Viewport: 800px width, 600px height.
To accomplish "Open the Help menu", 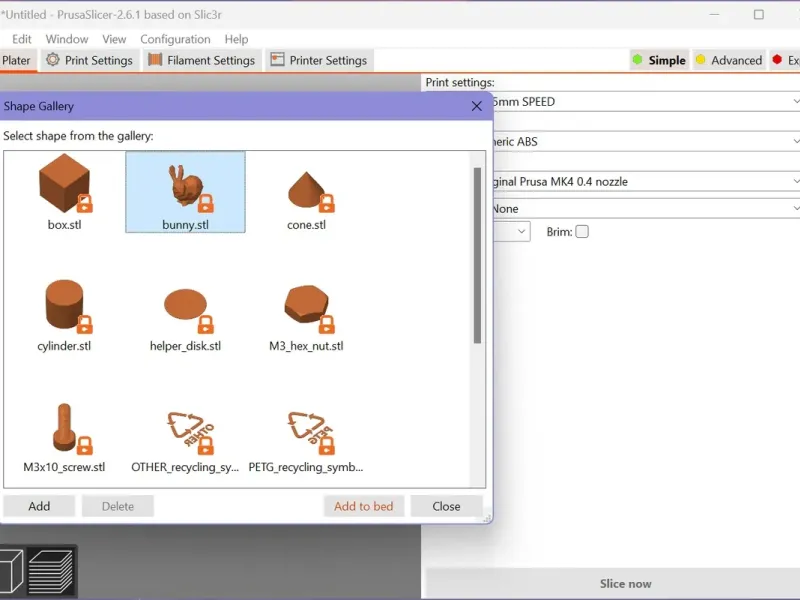I will [236, 39].
